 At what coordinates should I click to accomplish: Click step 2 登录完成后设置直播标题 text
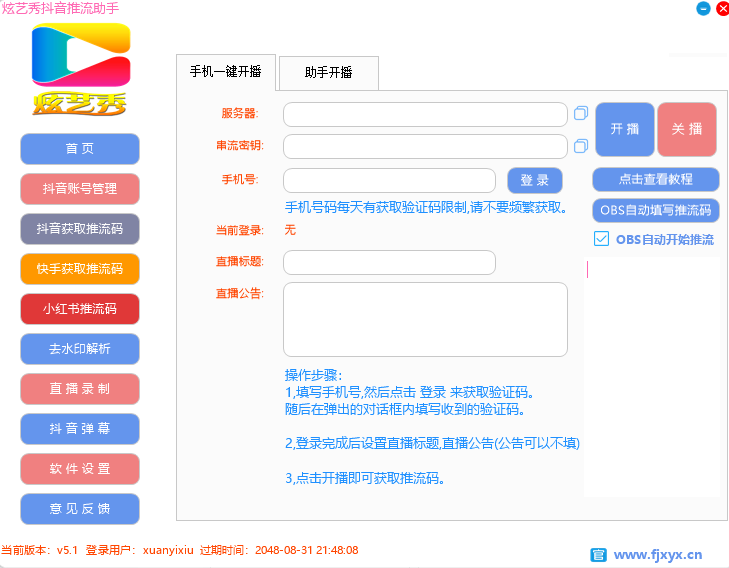pos(432,443)
